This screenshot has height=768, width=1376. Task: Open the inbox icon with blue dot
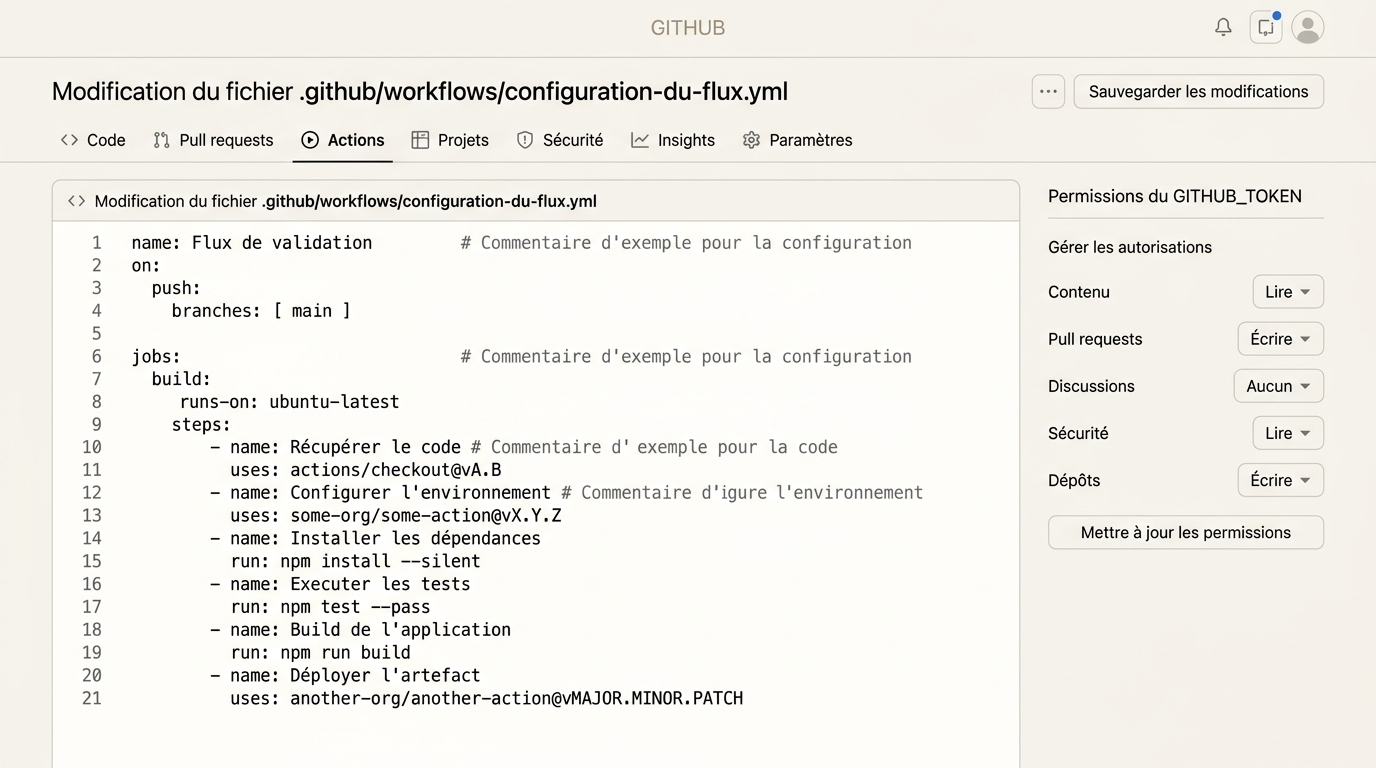[x=1266, y=27]
